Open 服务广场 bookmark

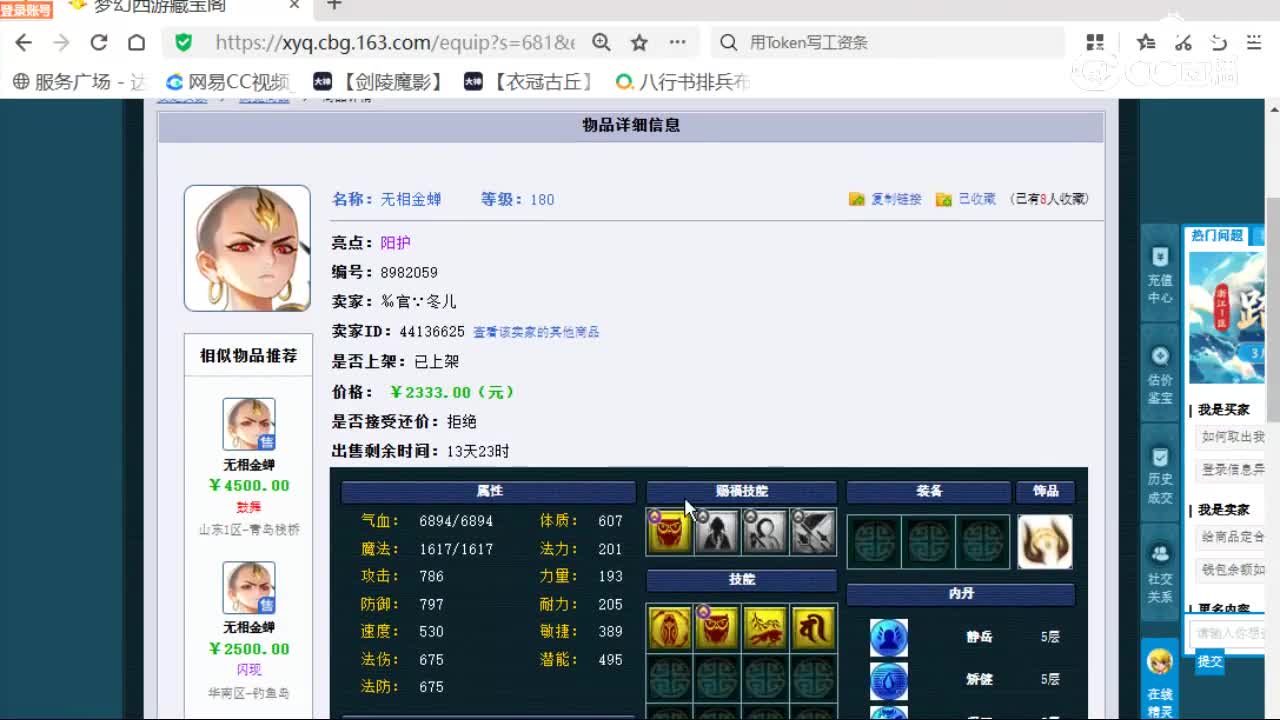pyautogui.click(x=78, y=82)
